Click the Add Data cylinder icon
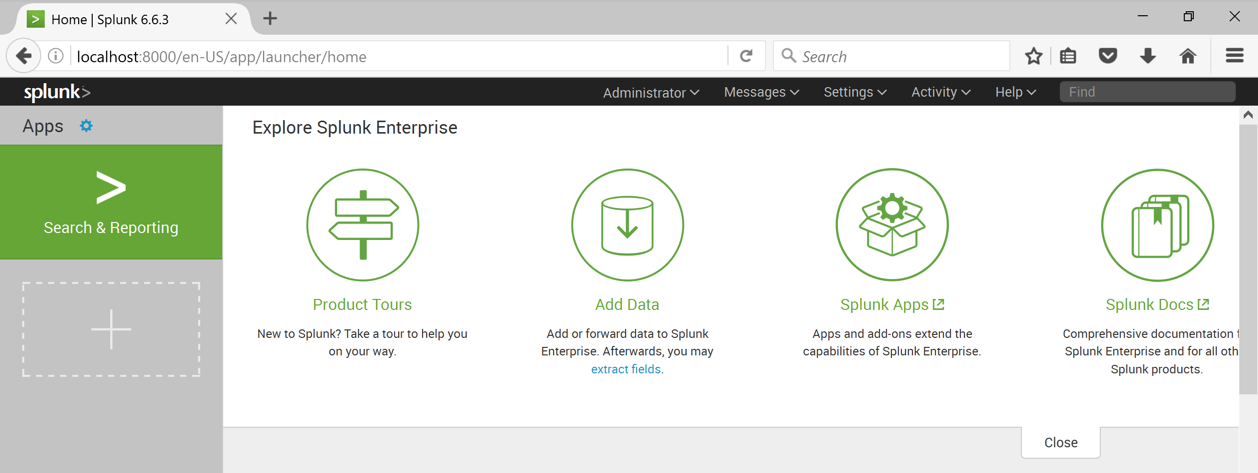 (627, 225)
